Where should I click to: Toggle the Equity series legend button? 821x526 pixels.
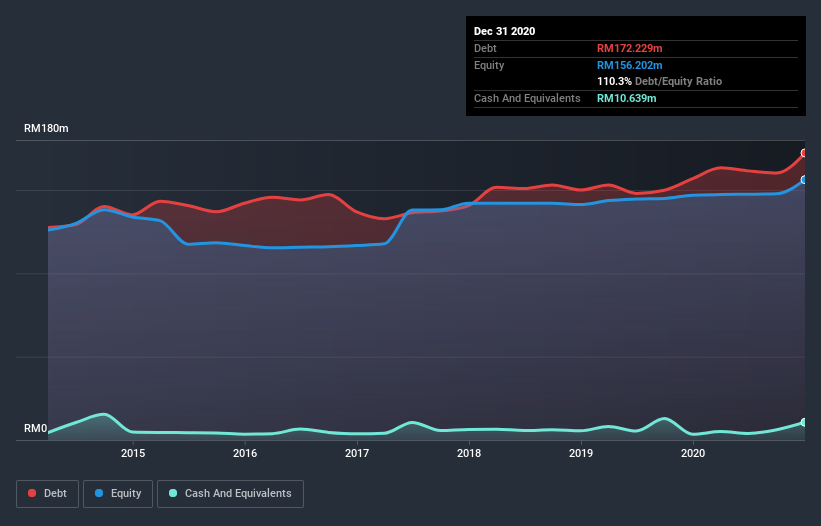[x=118, y=494]
